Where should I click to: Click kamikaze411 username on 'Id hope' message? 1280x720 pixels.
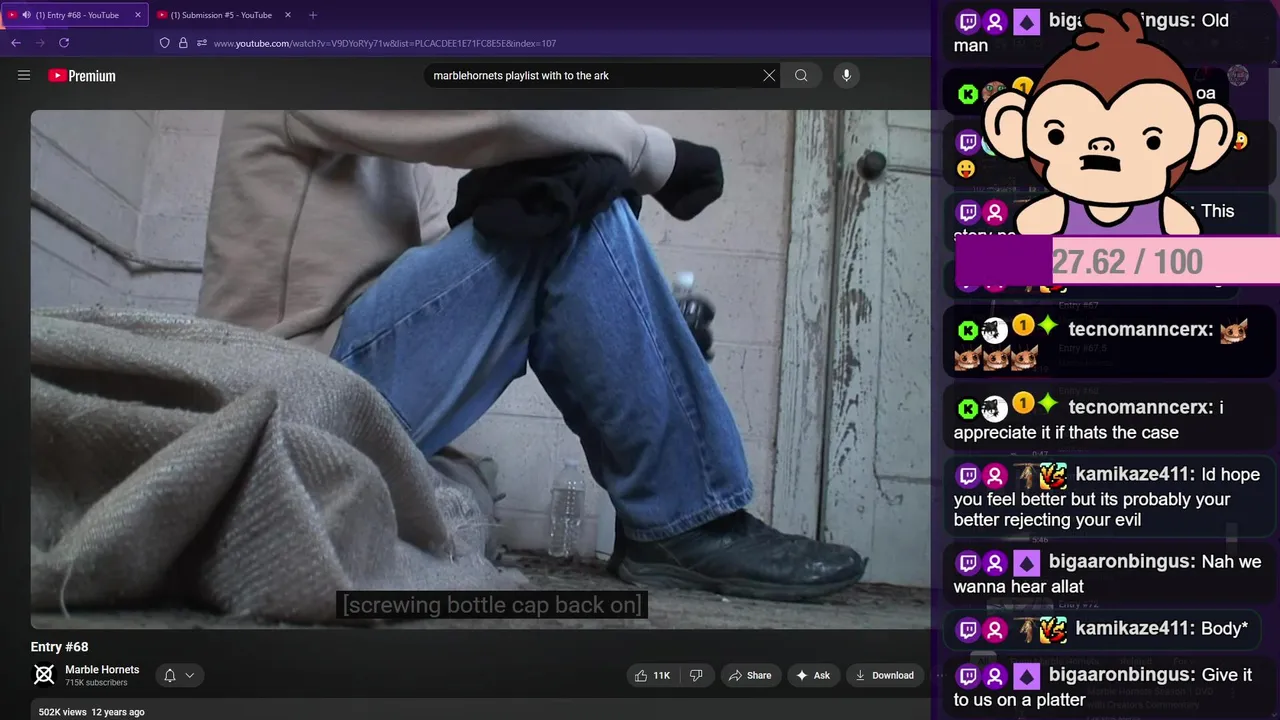click(x=1134, y=475)
